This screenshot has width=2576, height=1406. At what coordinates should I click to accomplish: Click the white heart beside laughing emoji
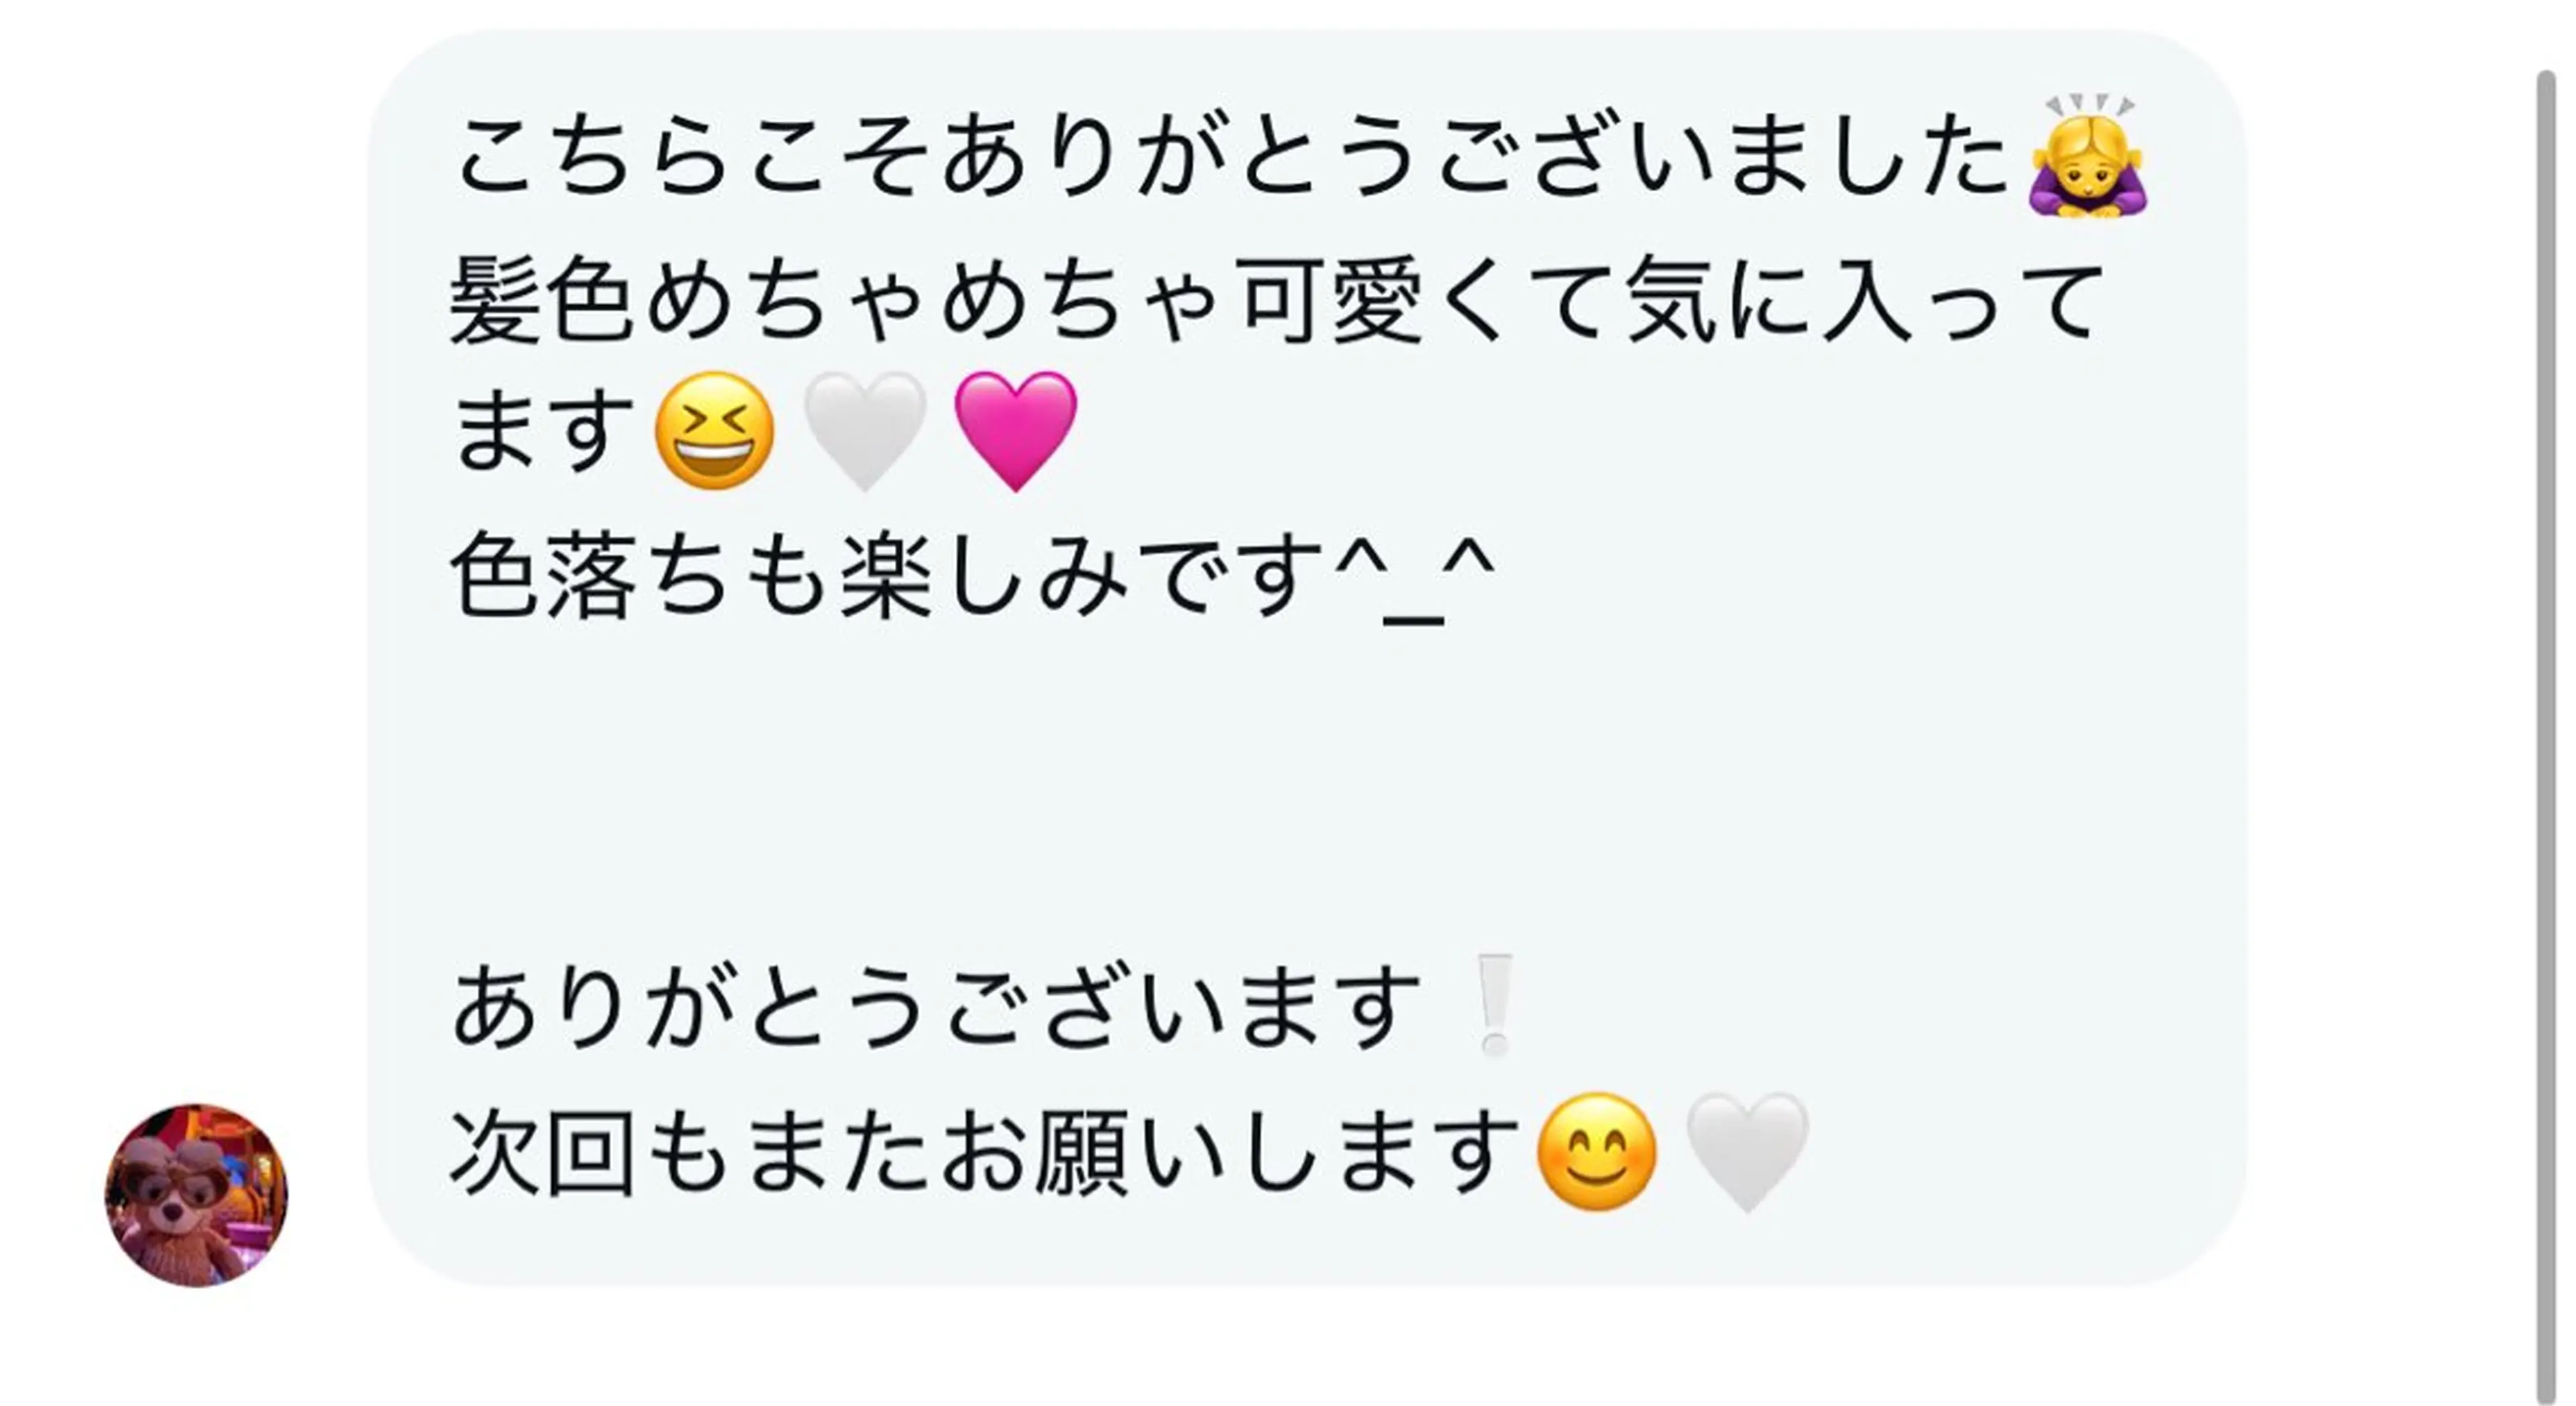[864, 431]
